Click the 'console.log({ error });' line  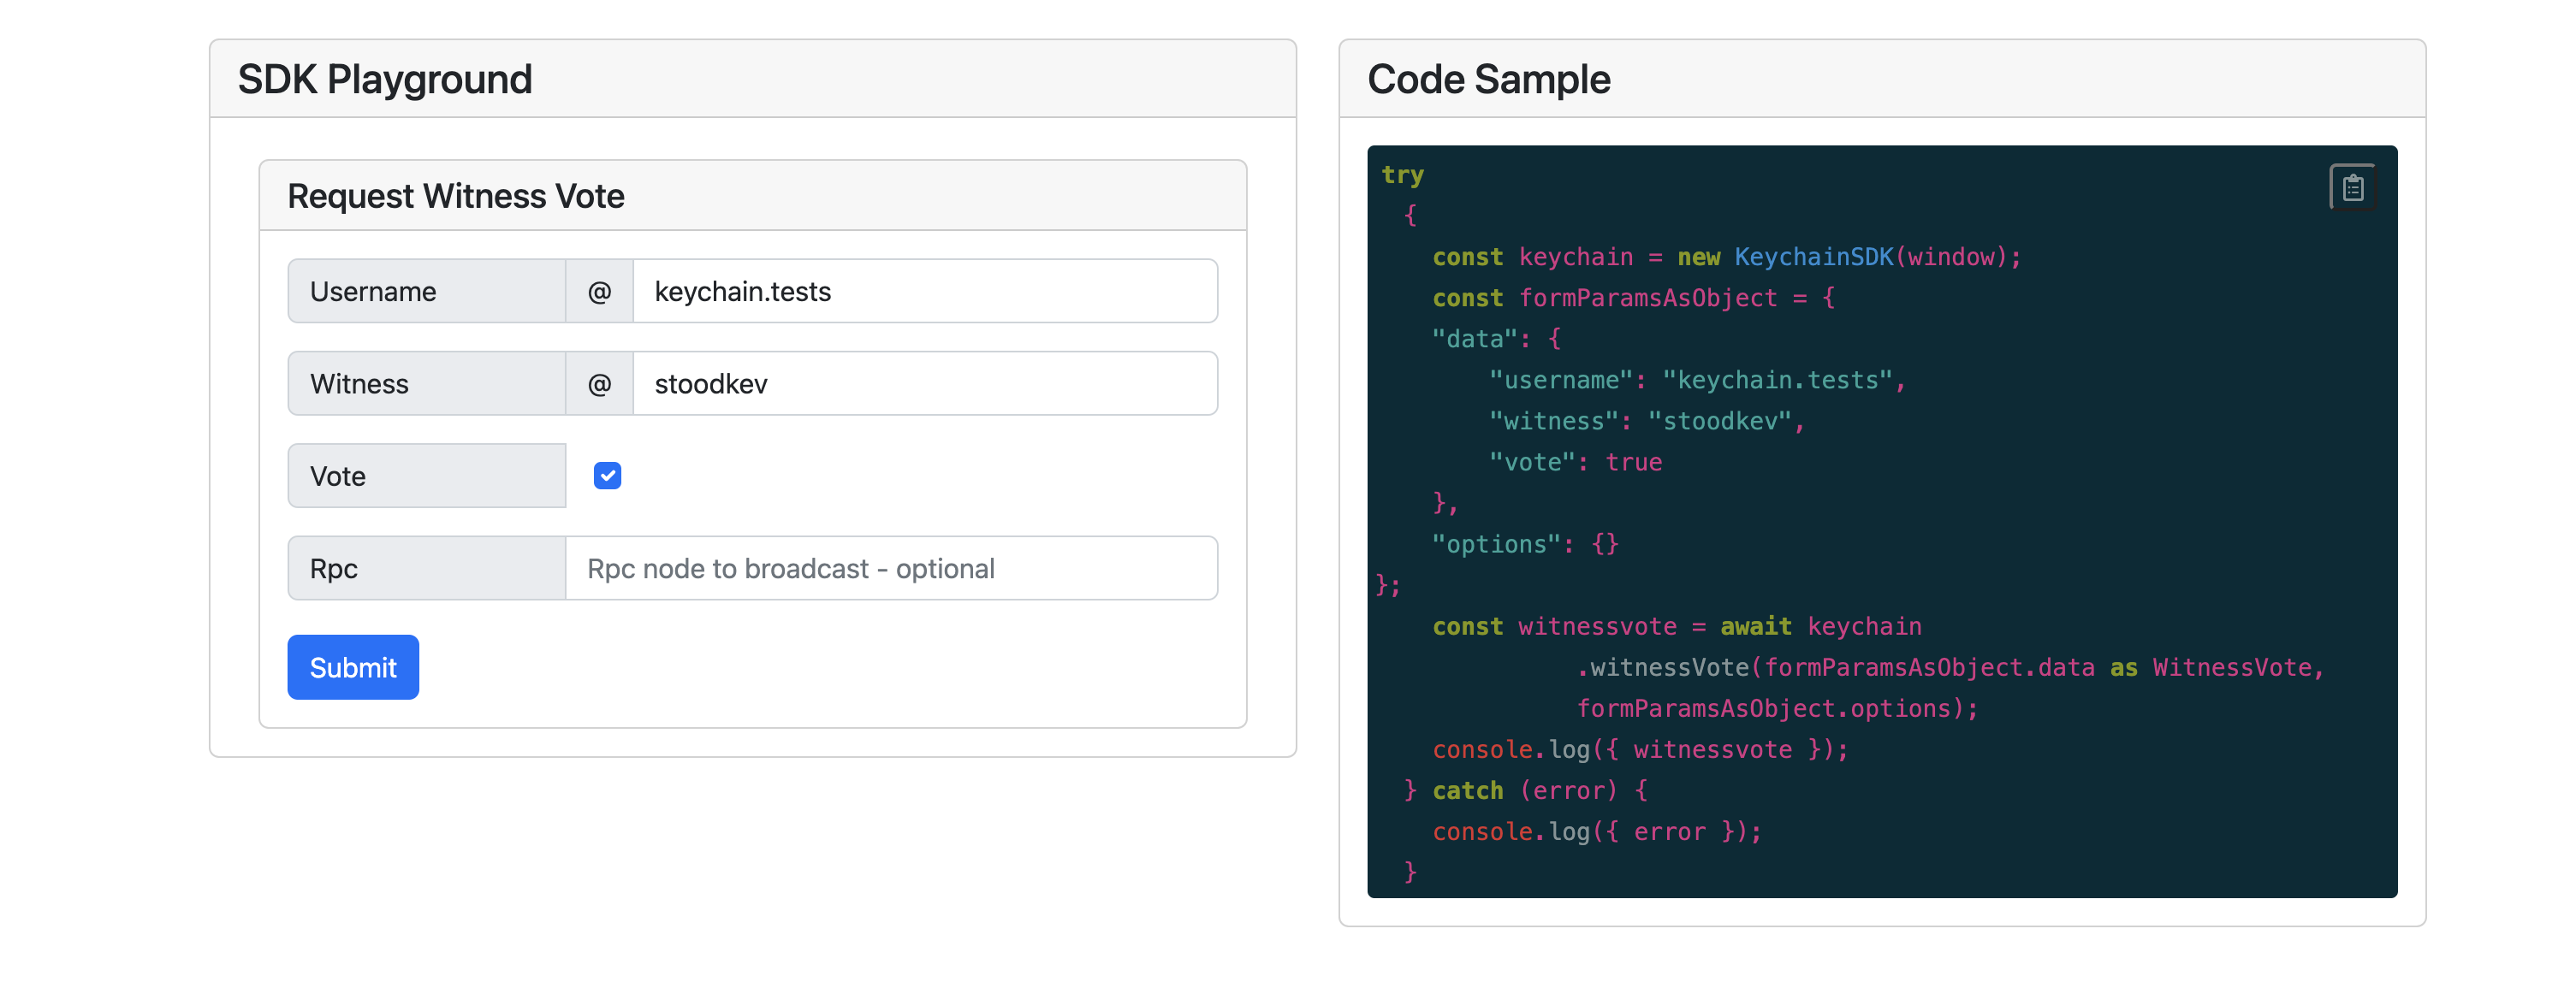(x=1597, y=831)
